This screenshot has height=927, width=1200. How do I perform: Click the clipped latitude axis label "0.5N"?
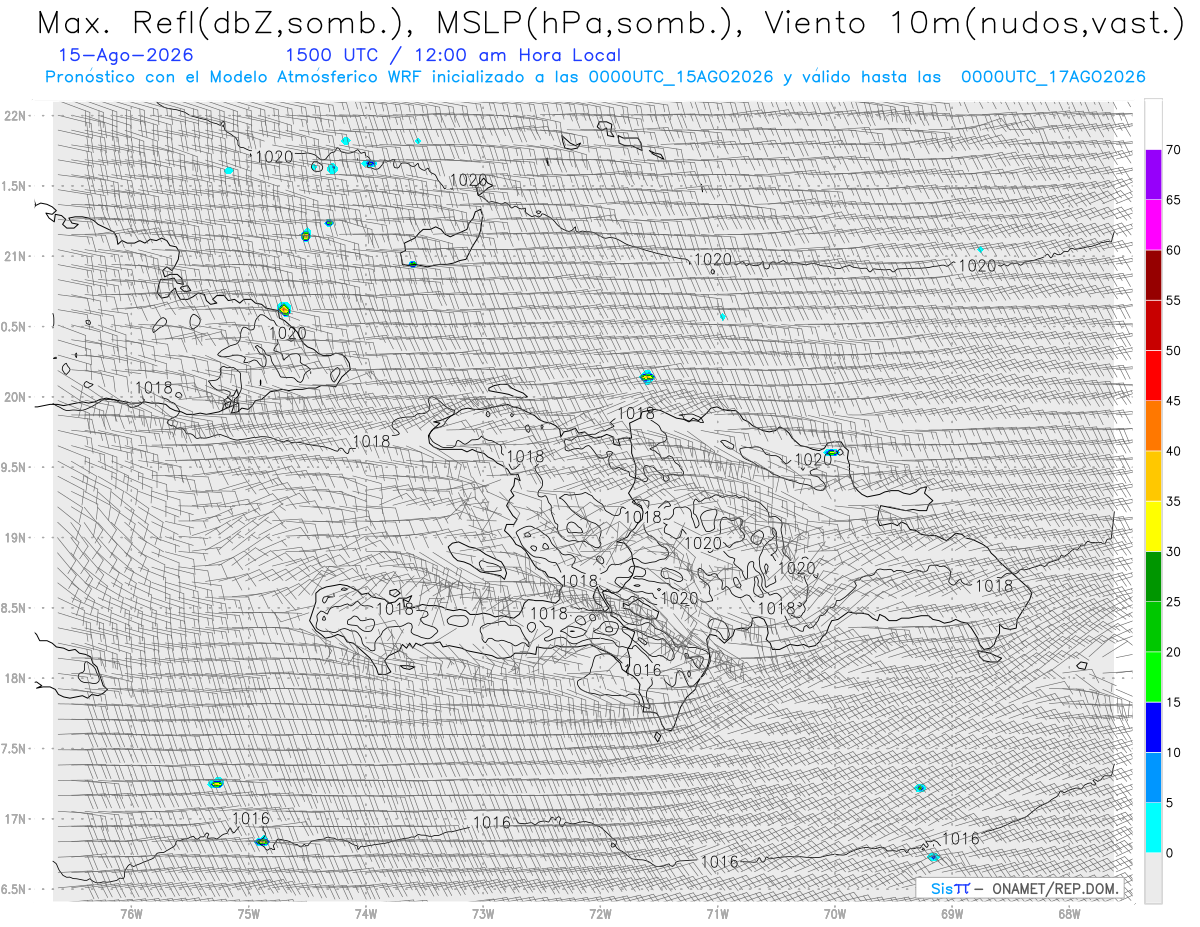click(15, 327)
